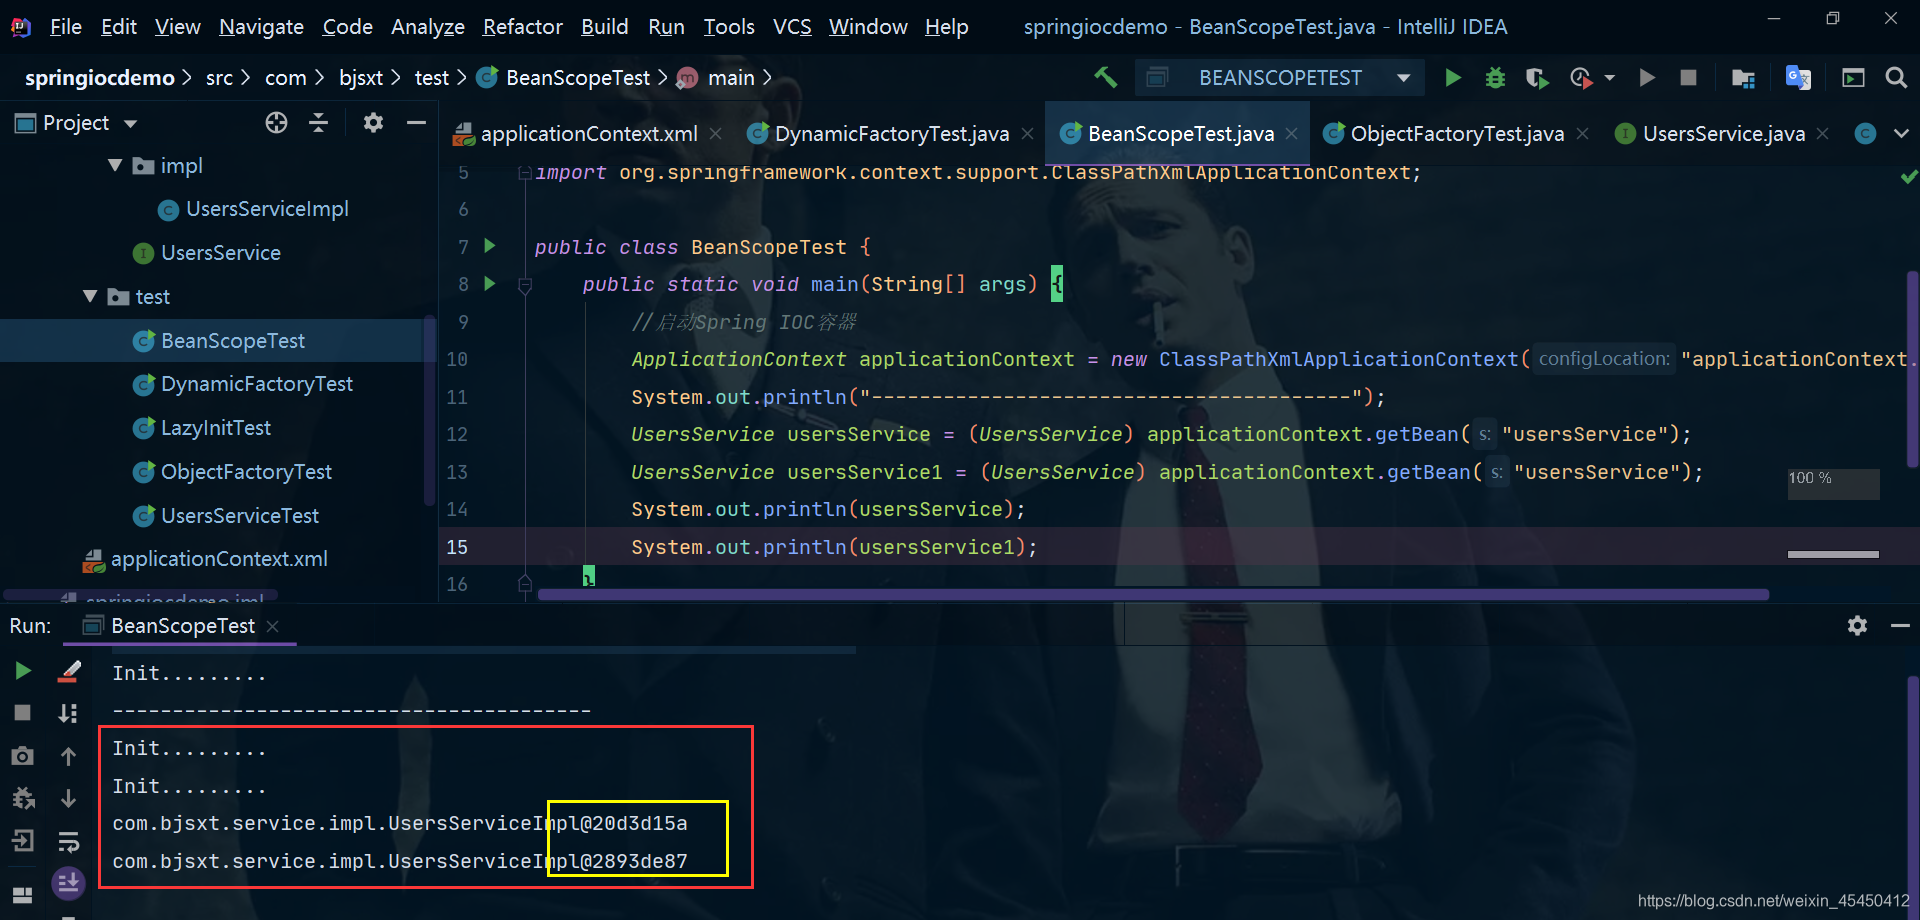Open the Refactor menu

click(522, 27)
